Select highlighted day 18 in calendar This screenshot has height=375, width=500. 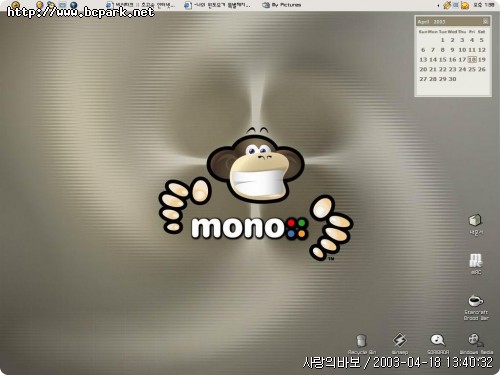pyautogui.click(x=472, y=59)
